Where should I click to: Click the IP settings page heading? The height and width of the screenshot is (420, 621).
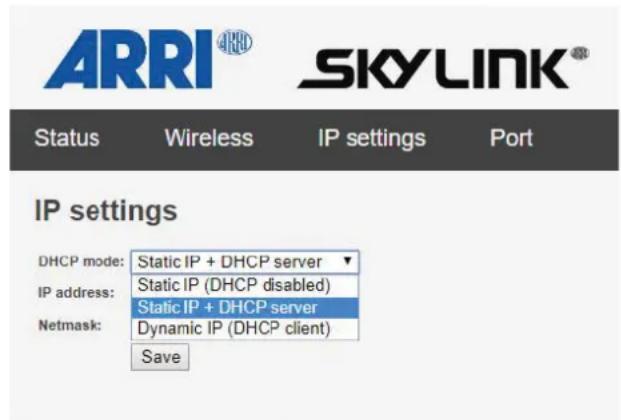pyautogui.click(x=106, y=211)
